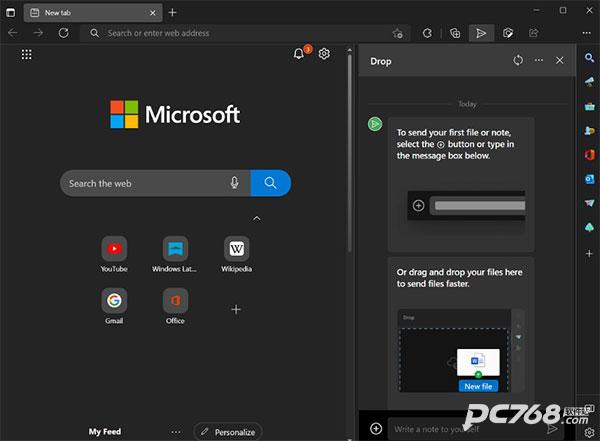Open sidebar Search icon
This screenshot has width=600, height=441.
(x=589, y=58)
